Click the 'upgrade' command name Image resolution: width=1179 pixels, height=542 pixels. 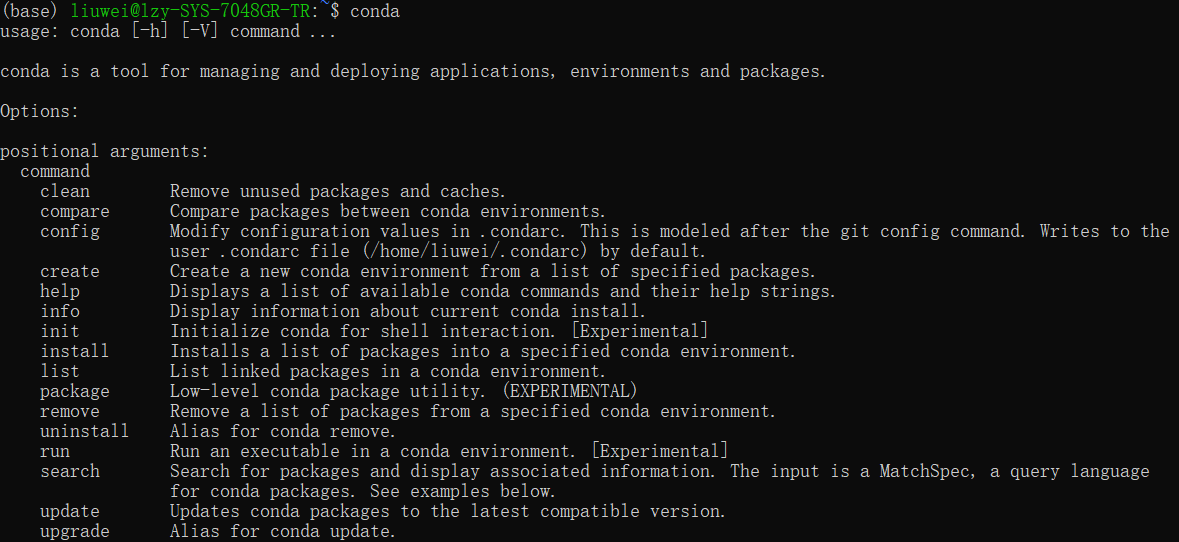pos(74,531)
